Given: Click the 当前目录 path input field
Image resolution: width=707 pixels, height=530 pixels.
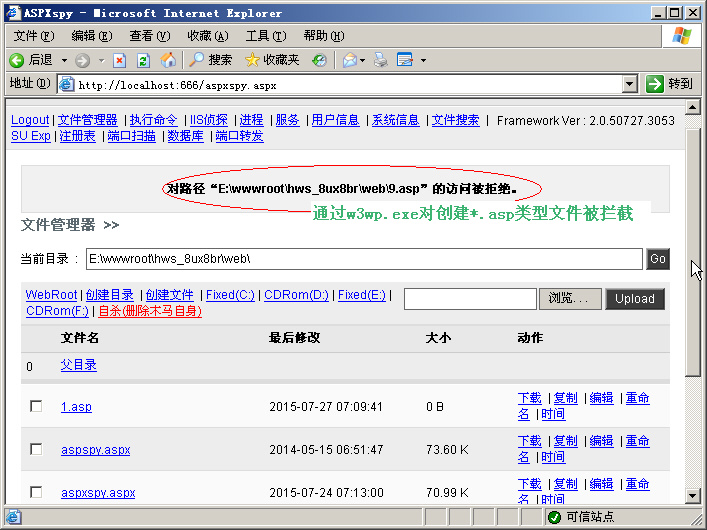Looking at the screenshot, I should [364, 259].
